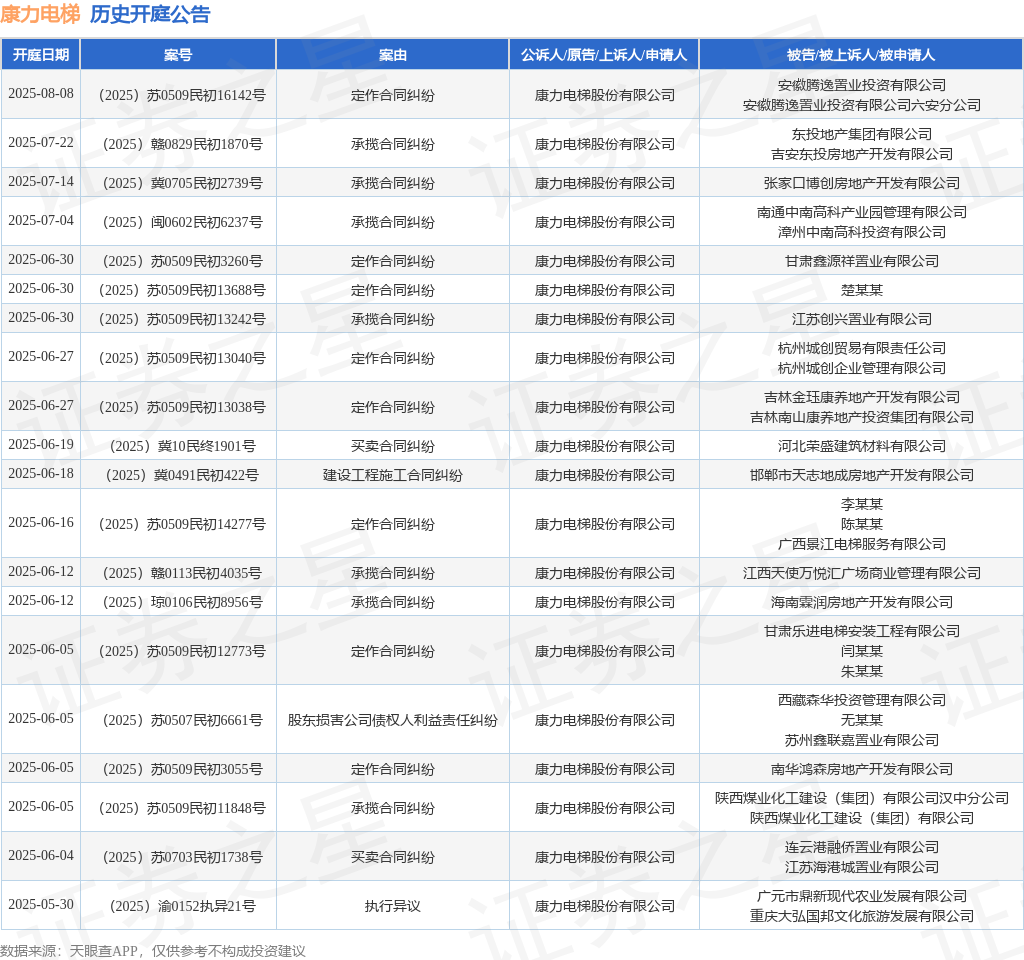
Task: Select case number 苏0507民初6661号
Action: pos(182,720)
